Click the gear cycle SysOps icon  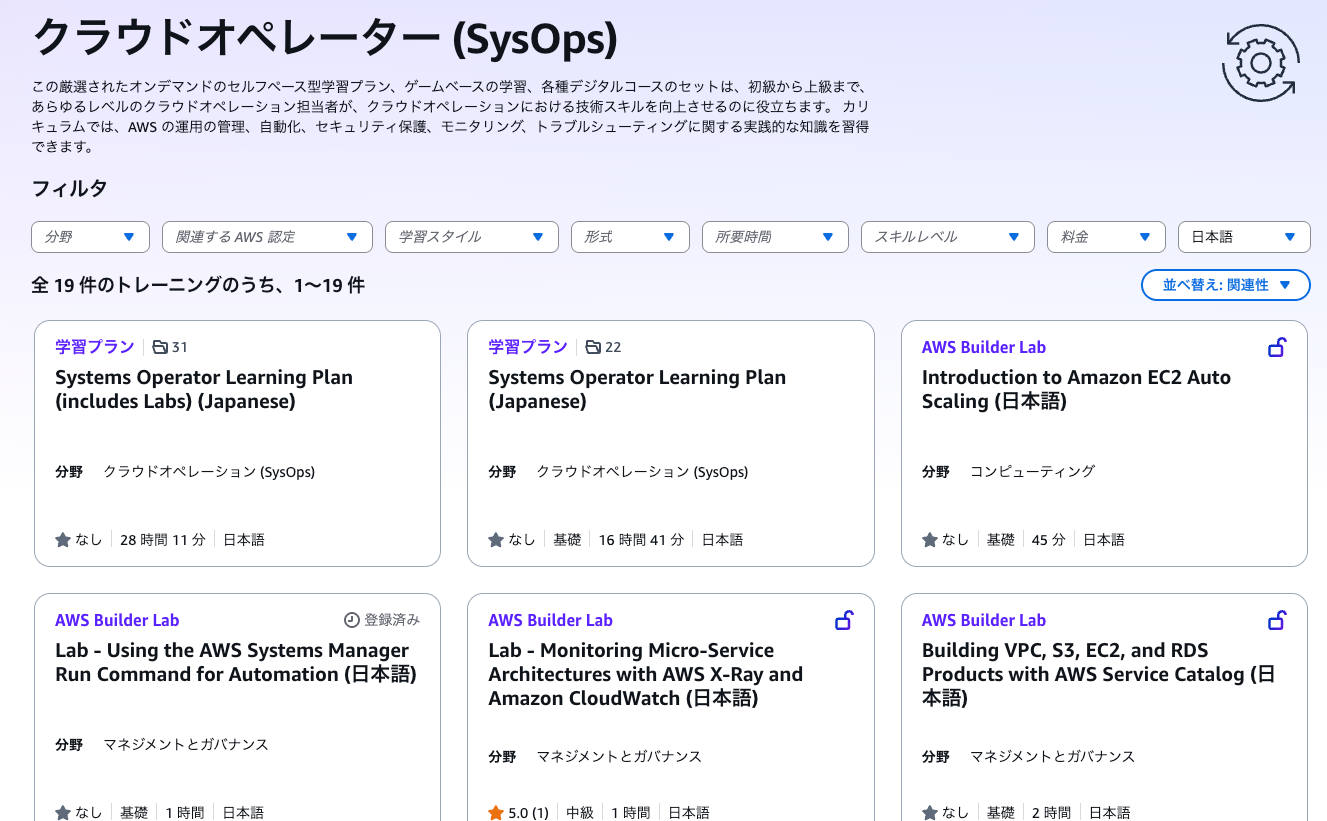[1261, 62]
